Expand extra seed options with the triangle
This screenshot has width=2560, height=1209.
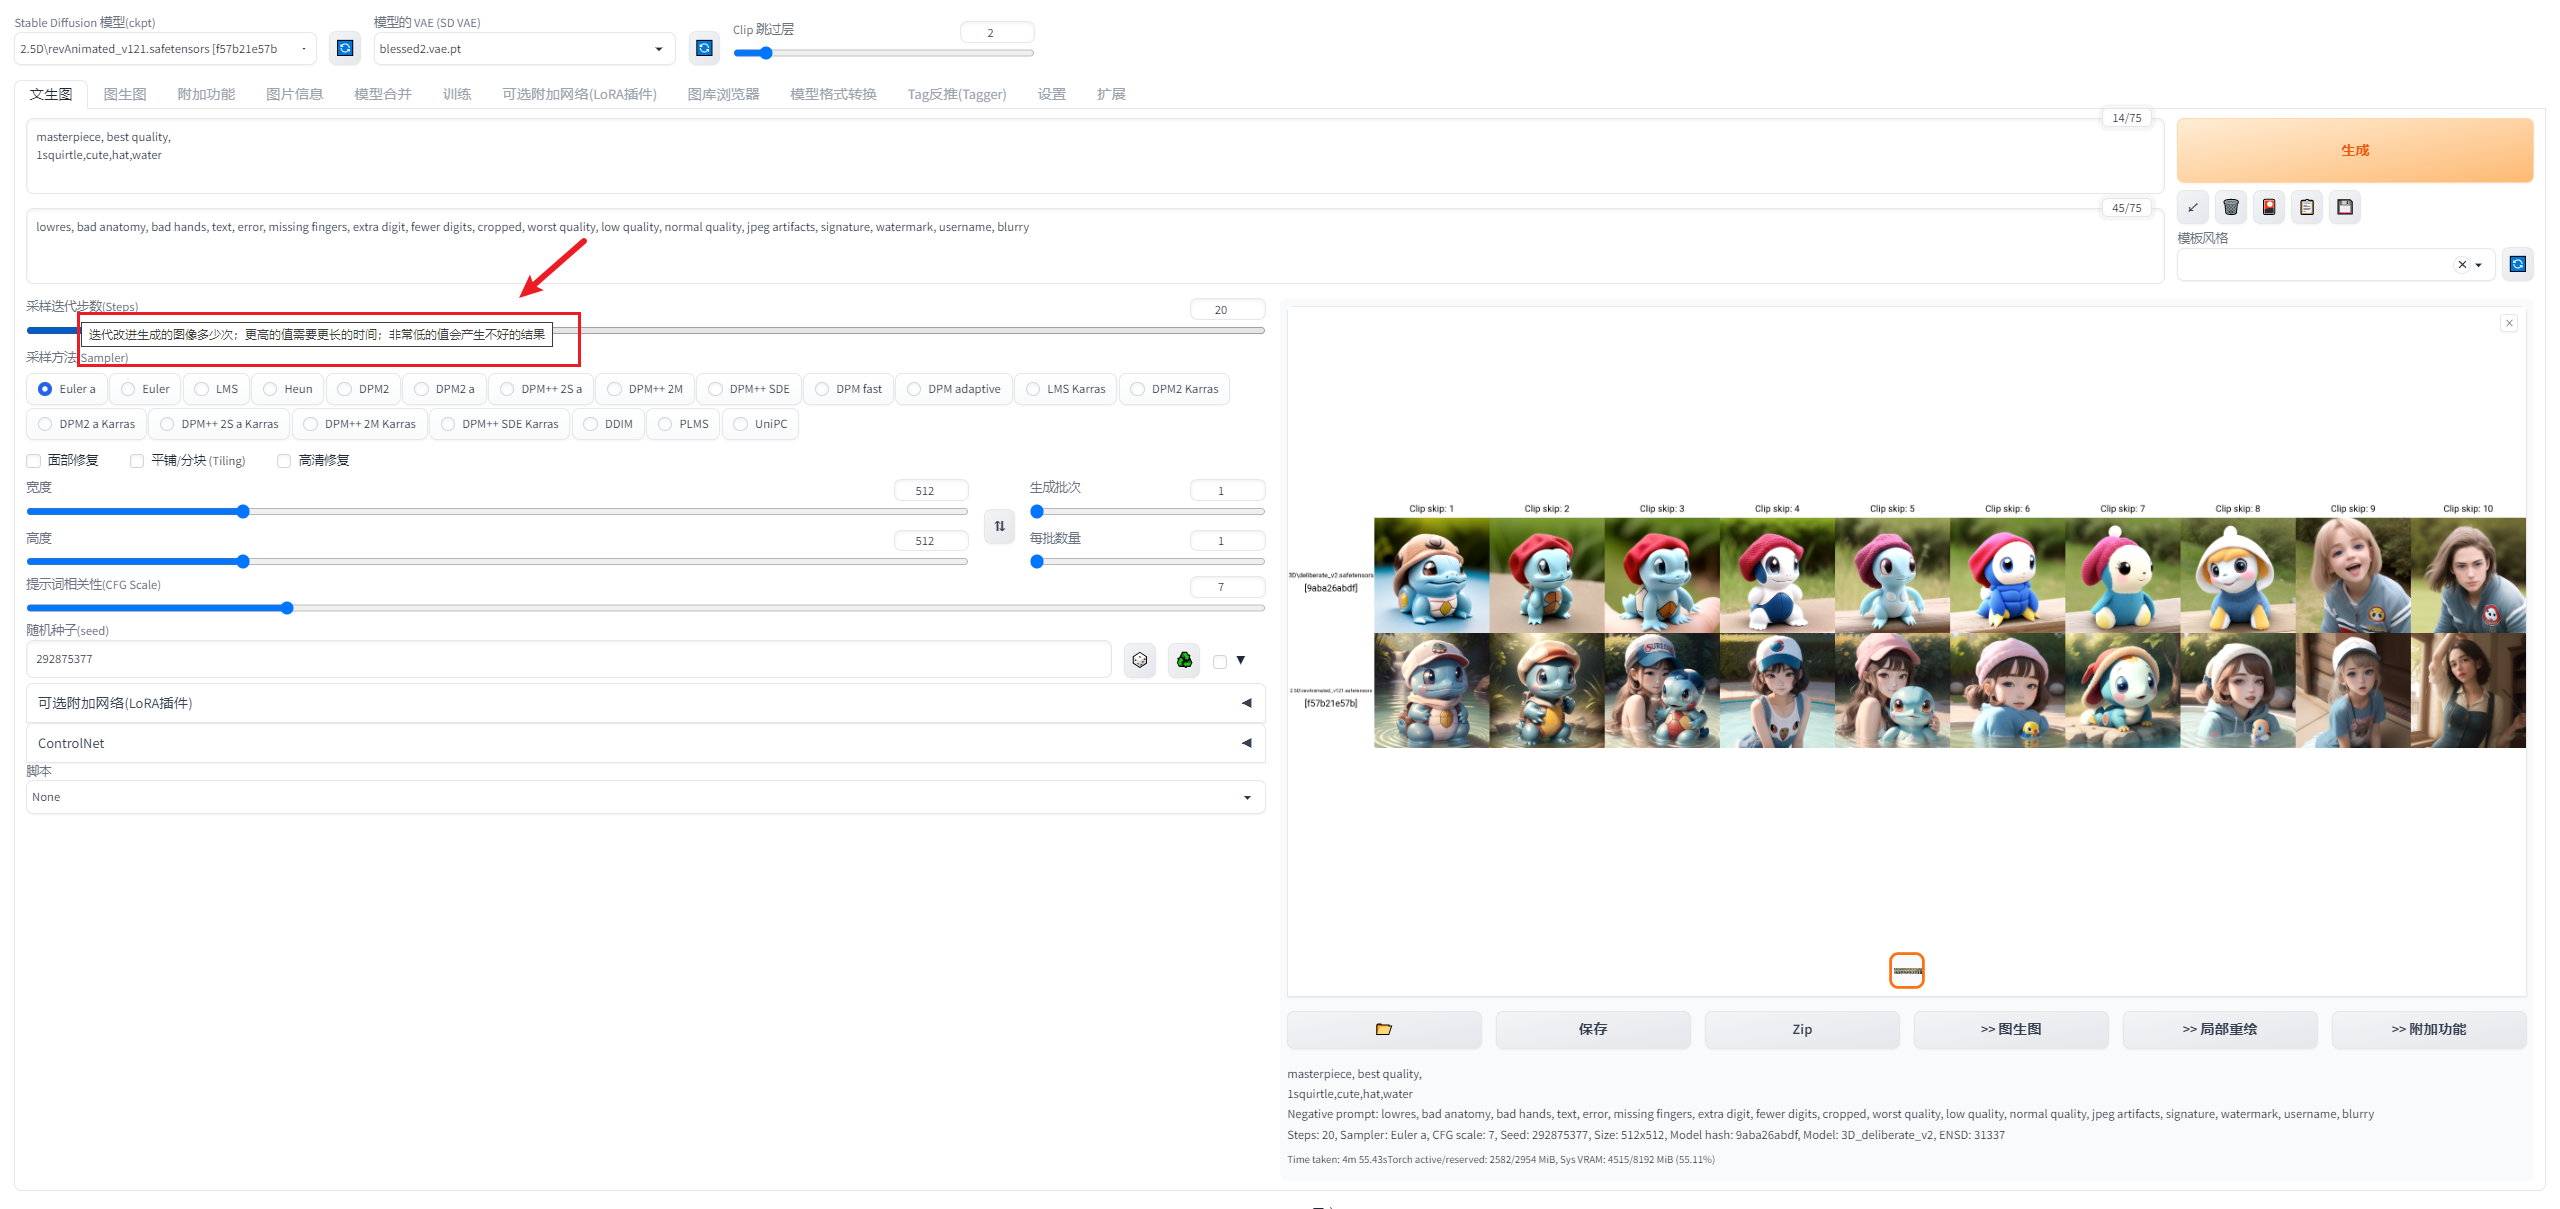1241,660
